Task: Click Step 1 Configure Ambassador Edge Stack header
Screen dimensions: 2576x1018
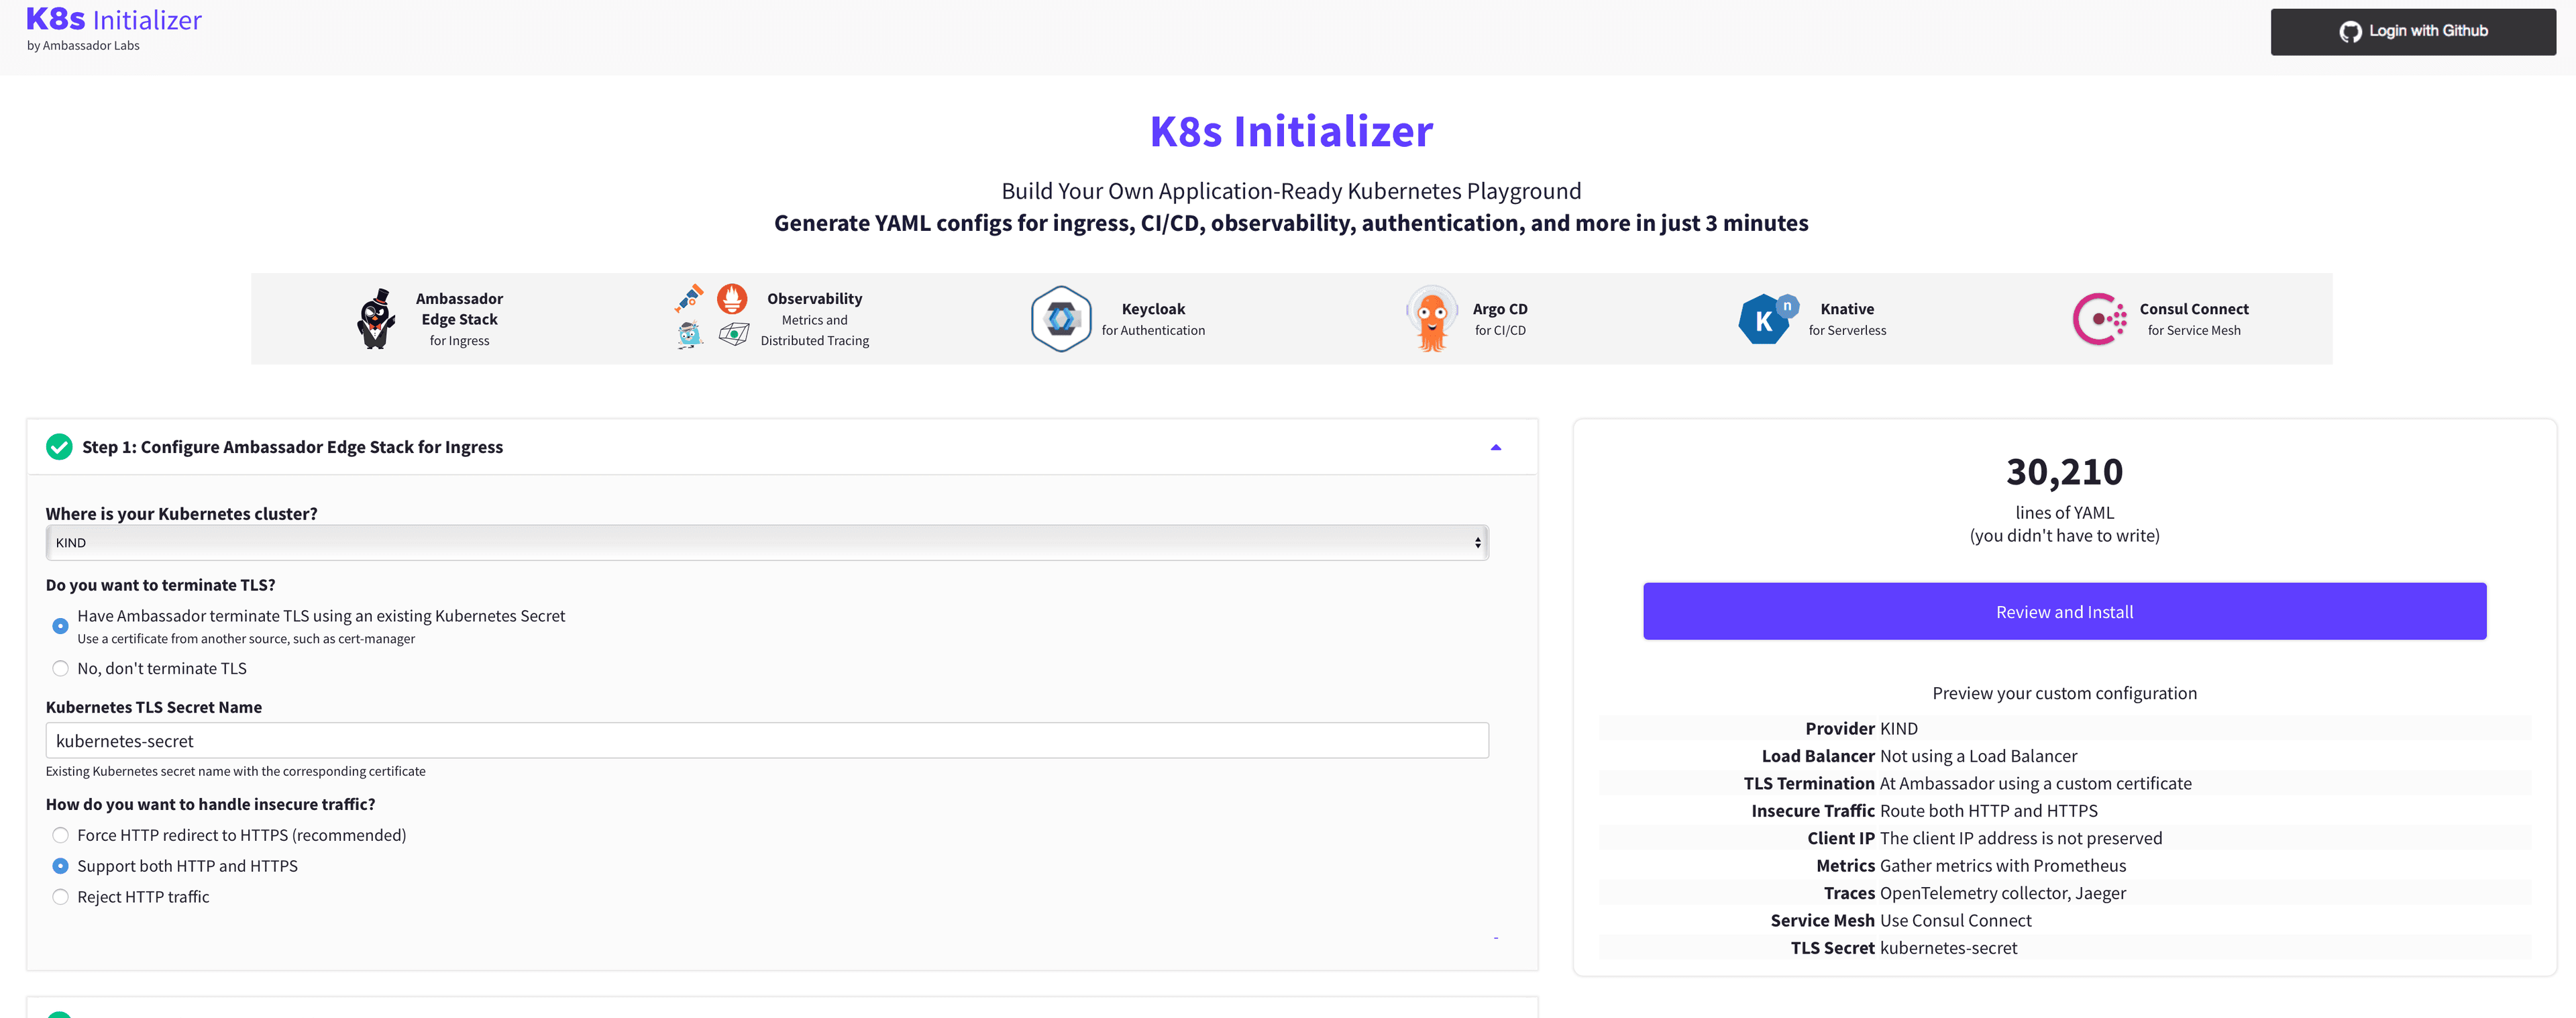Action: click(x=292, y=447)
